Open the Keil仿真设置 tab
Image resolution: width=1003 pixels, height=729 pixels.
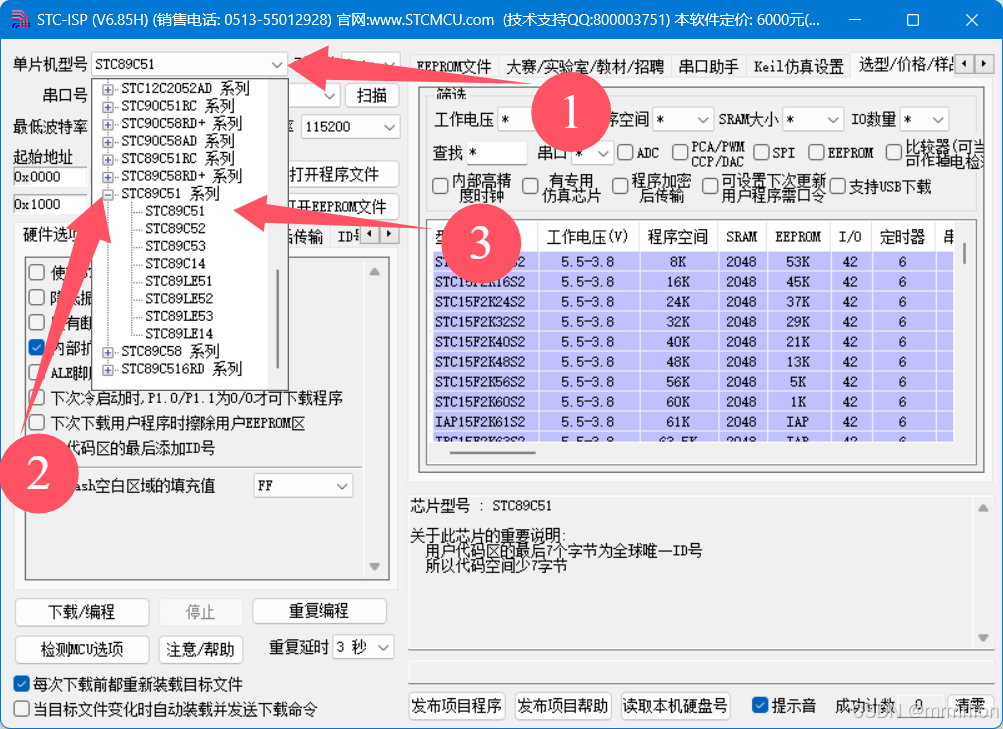click(x=798, y=67)
